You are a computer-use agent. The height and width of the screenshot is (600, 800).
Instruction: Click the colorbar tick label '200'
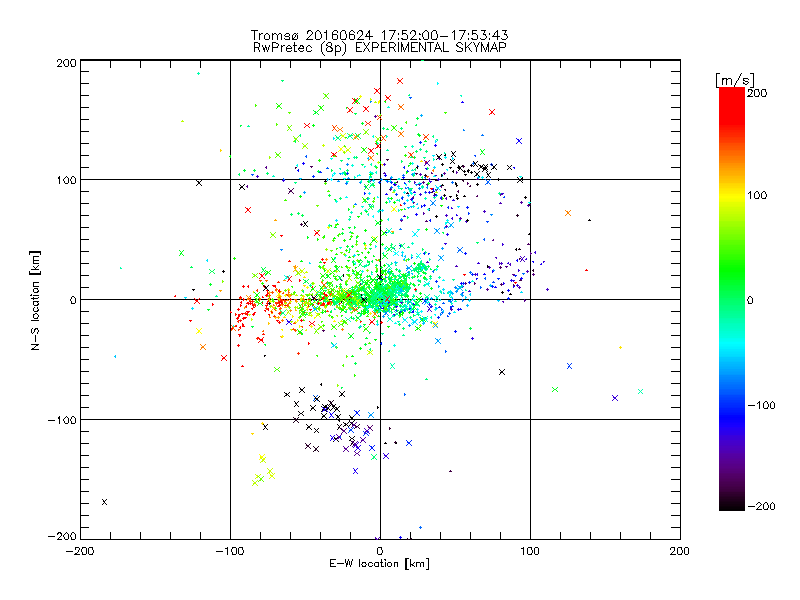(x=757, y=93)
